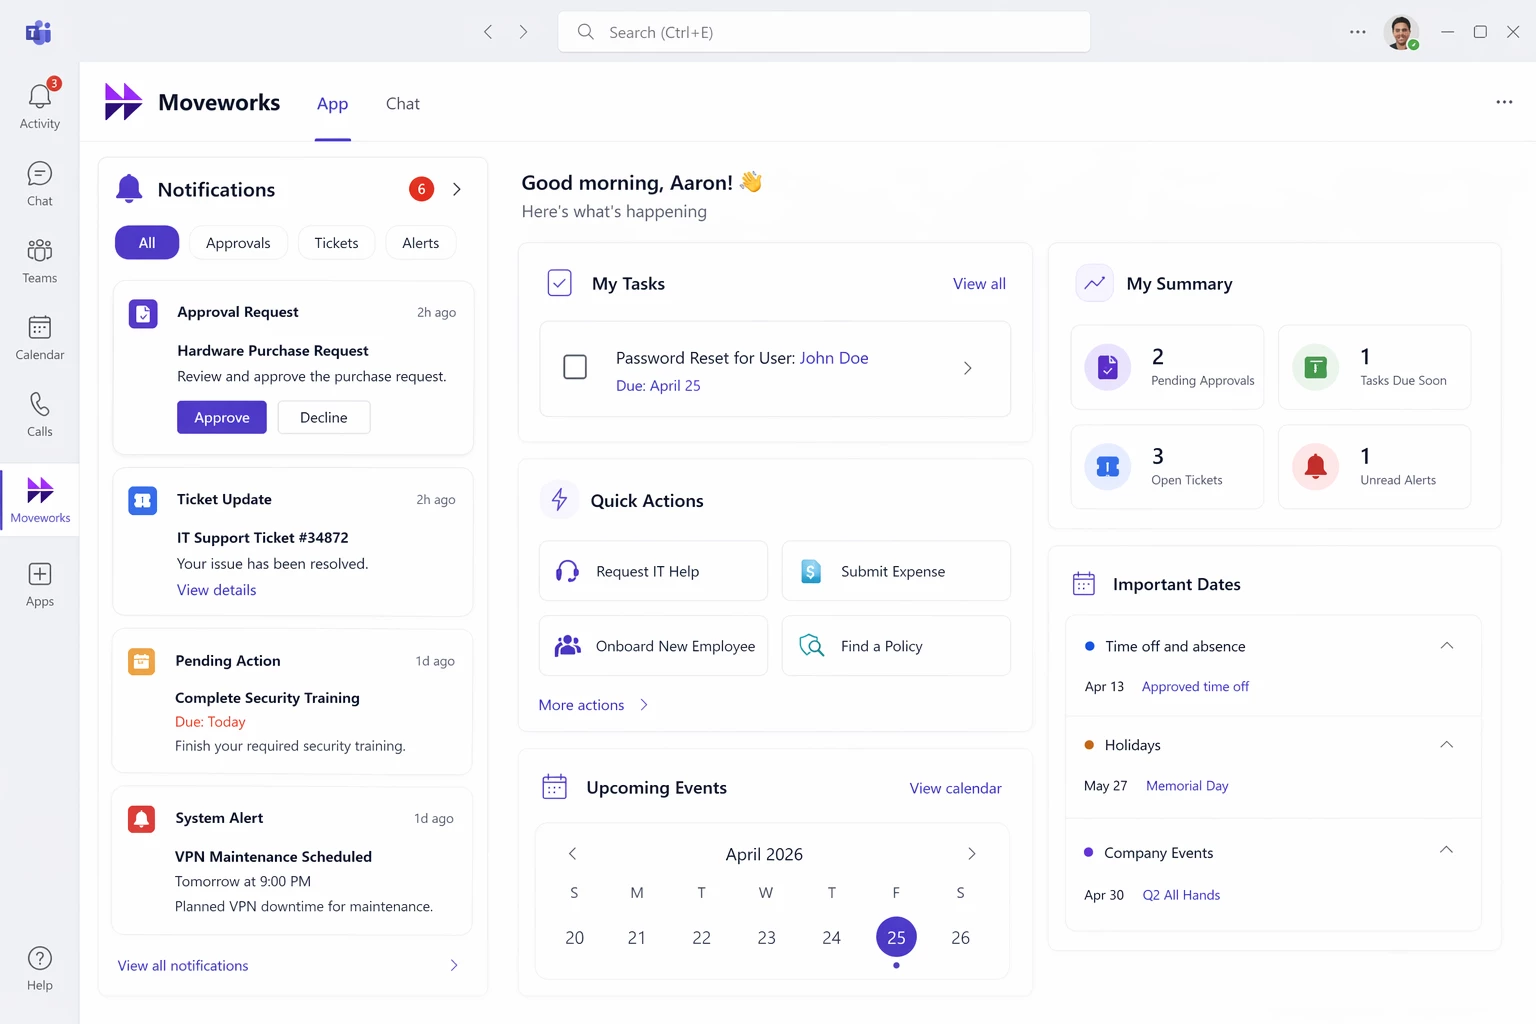Click the Notifications bell icon
The height and width of the screenshot is (1024, 1536).
(x=129, y=188)
